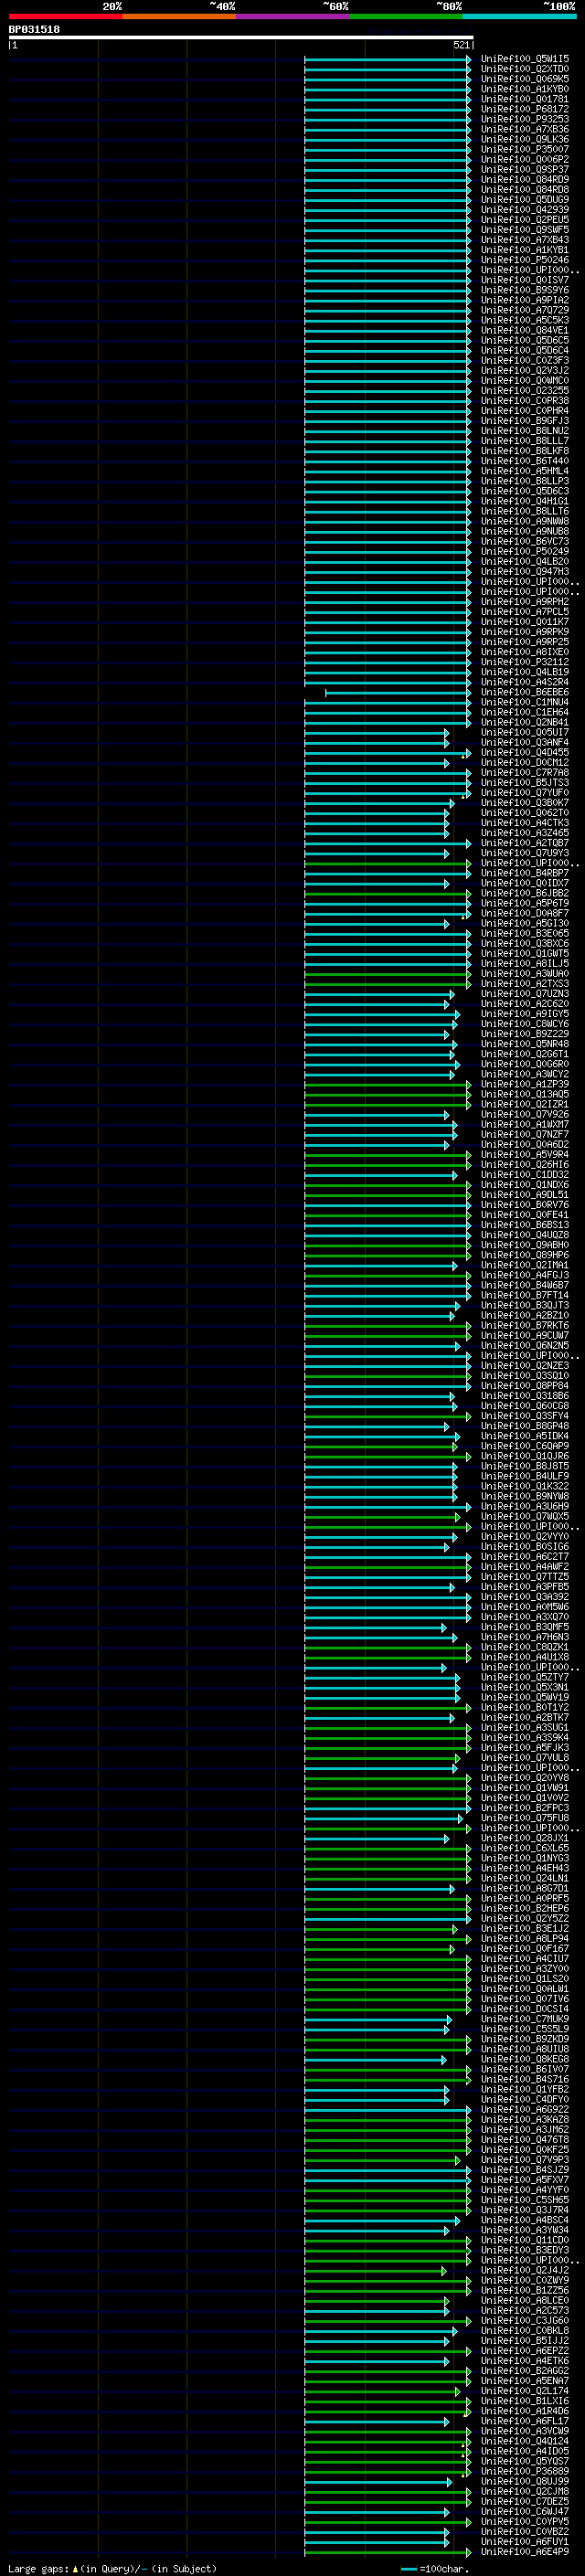Viewport: 585px width, 2576px height.
Task: Open hit UniRef100_Q5W1I5
Action: tap(525, 59)
